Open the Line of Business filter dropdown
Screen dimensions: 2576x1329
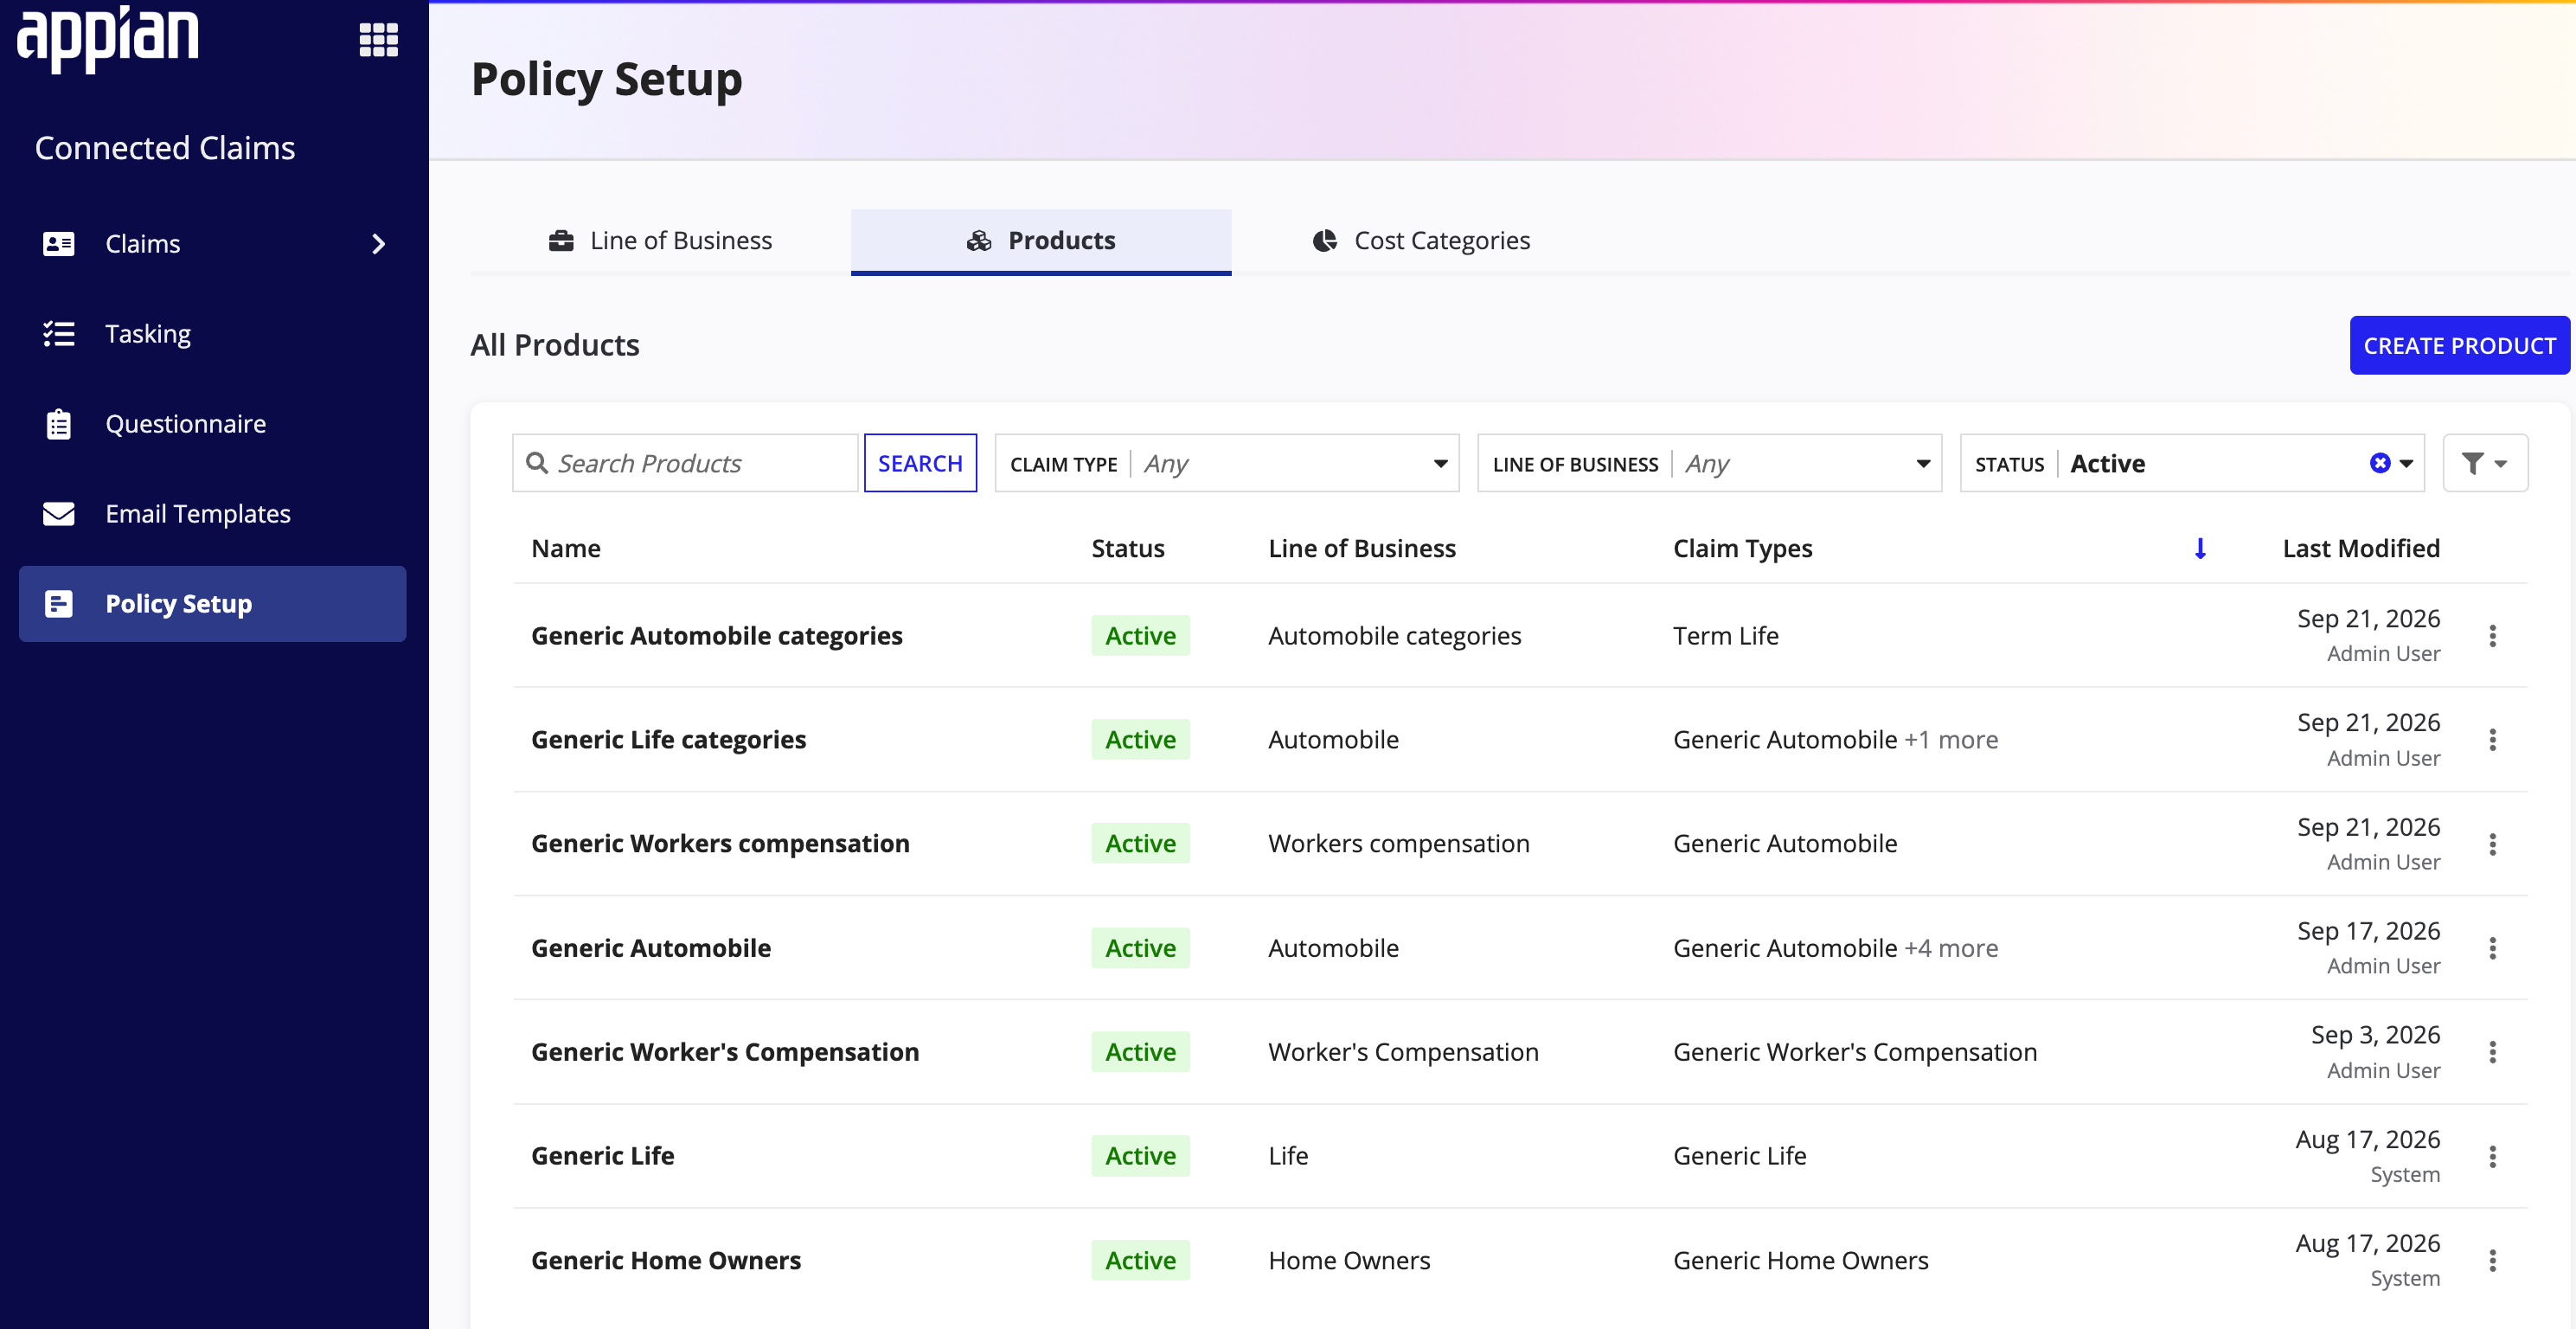coord(1709,463)
